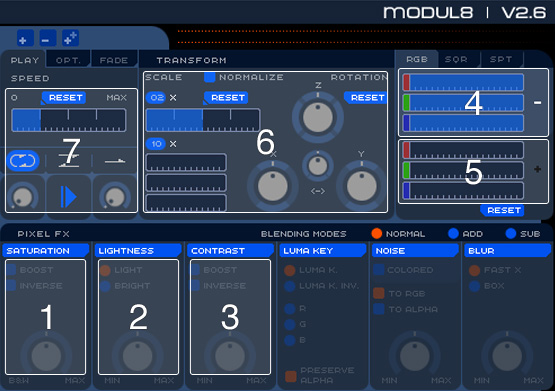The height and width of the screenshot is (392, 555).
Task: Toggle the G channel for luma key
Action: pos(290,324)
